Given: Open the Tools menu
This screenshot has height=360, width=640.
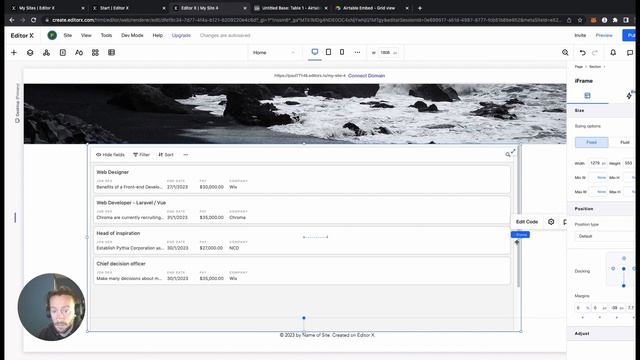Looking at the screenshot, I should (x=106, y=36).
